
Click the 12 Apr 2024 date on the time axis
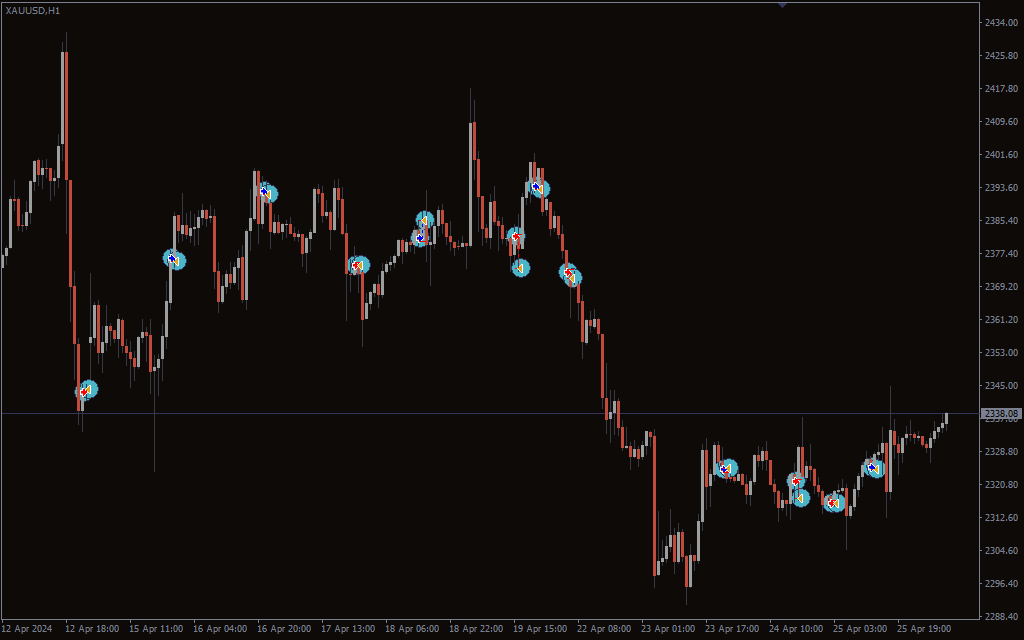click(x=27, y=629)
